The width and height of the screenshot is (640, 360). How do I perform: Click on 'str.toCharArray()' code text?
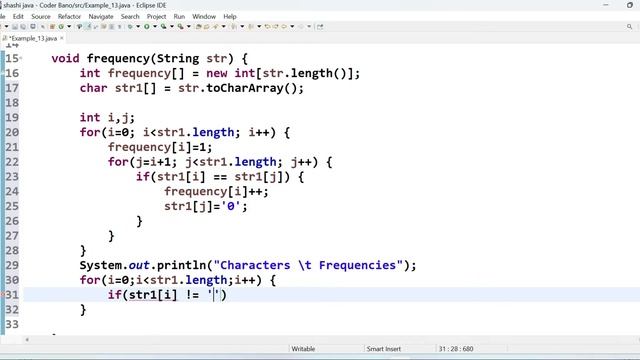coord(241,88)
